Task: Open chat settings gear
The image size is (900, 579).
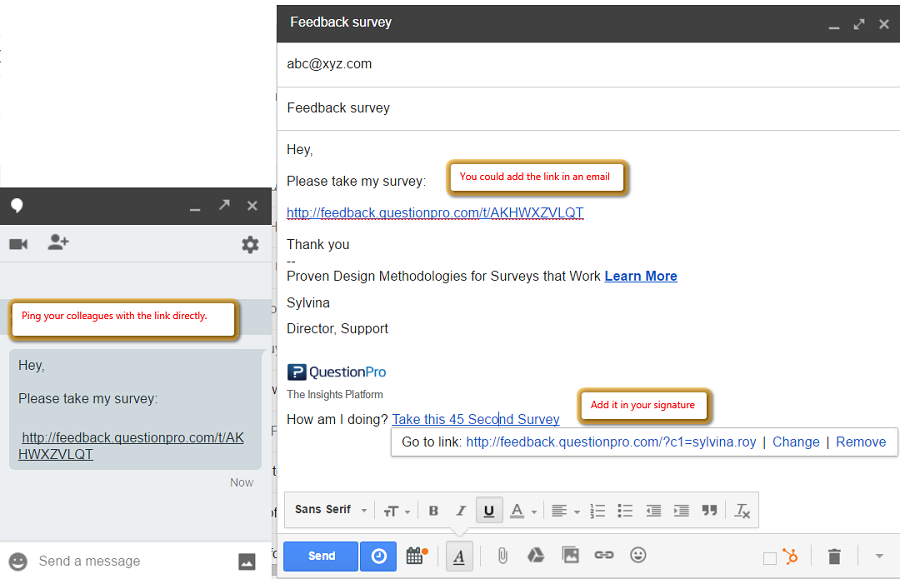Action: pyautogui.click(x=250, y=244)
